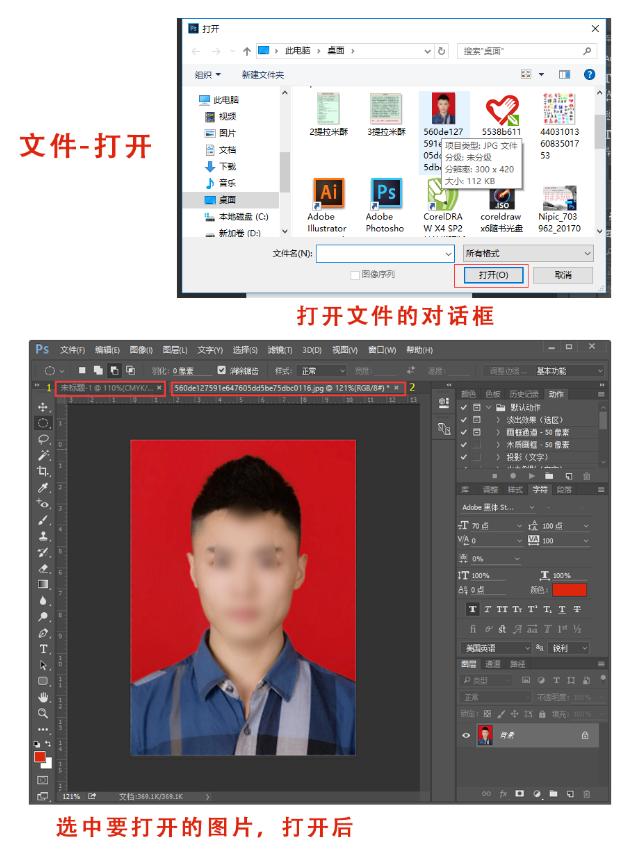This screenshot has width=636, height=852.
Task: Select the Move tool in Photoshop
Action: pyautogui.click(x=43, y=407)
